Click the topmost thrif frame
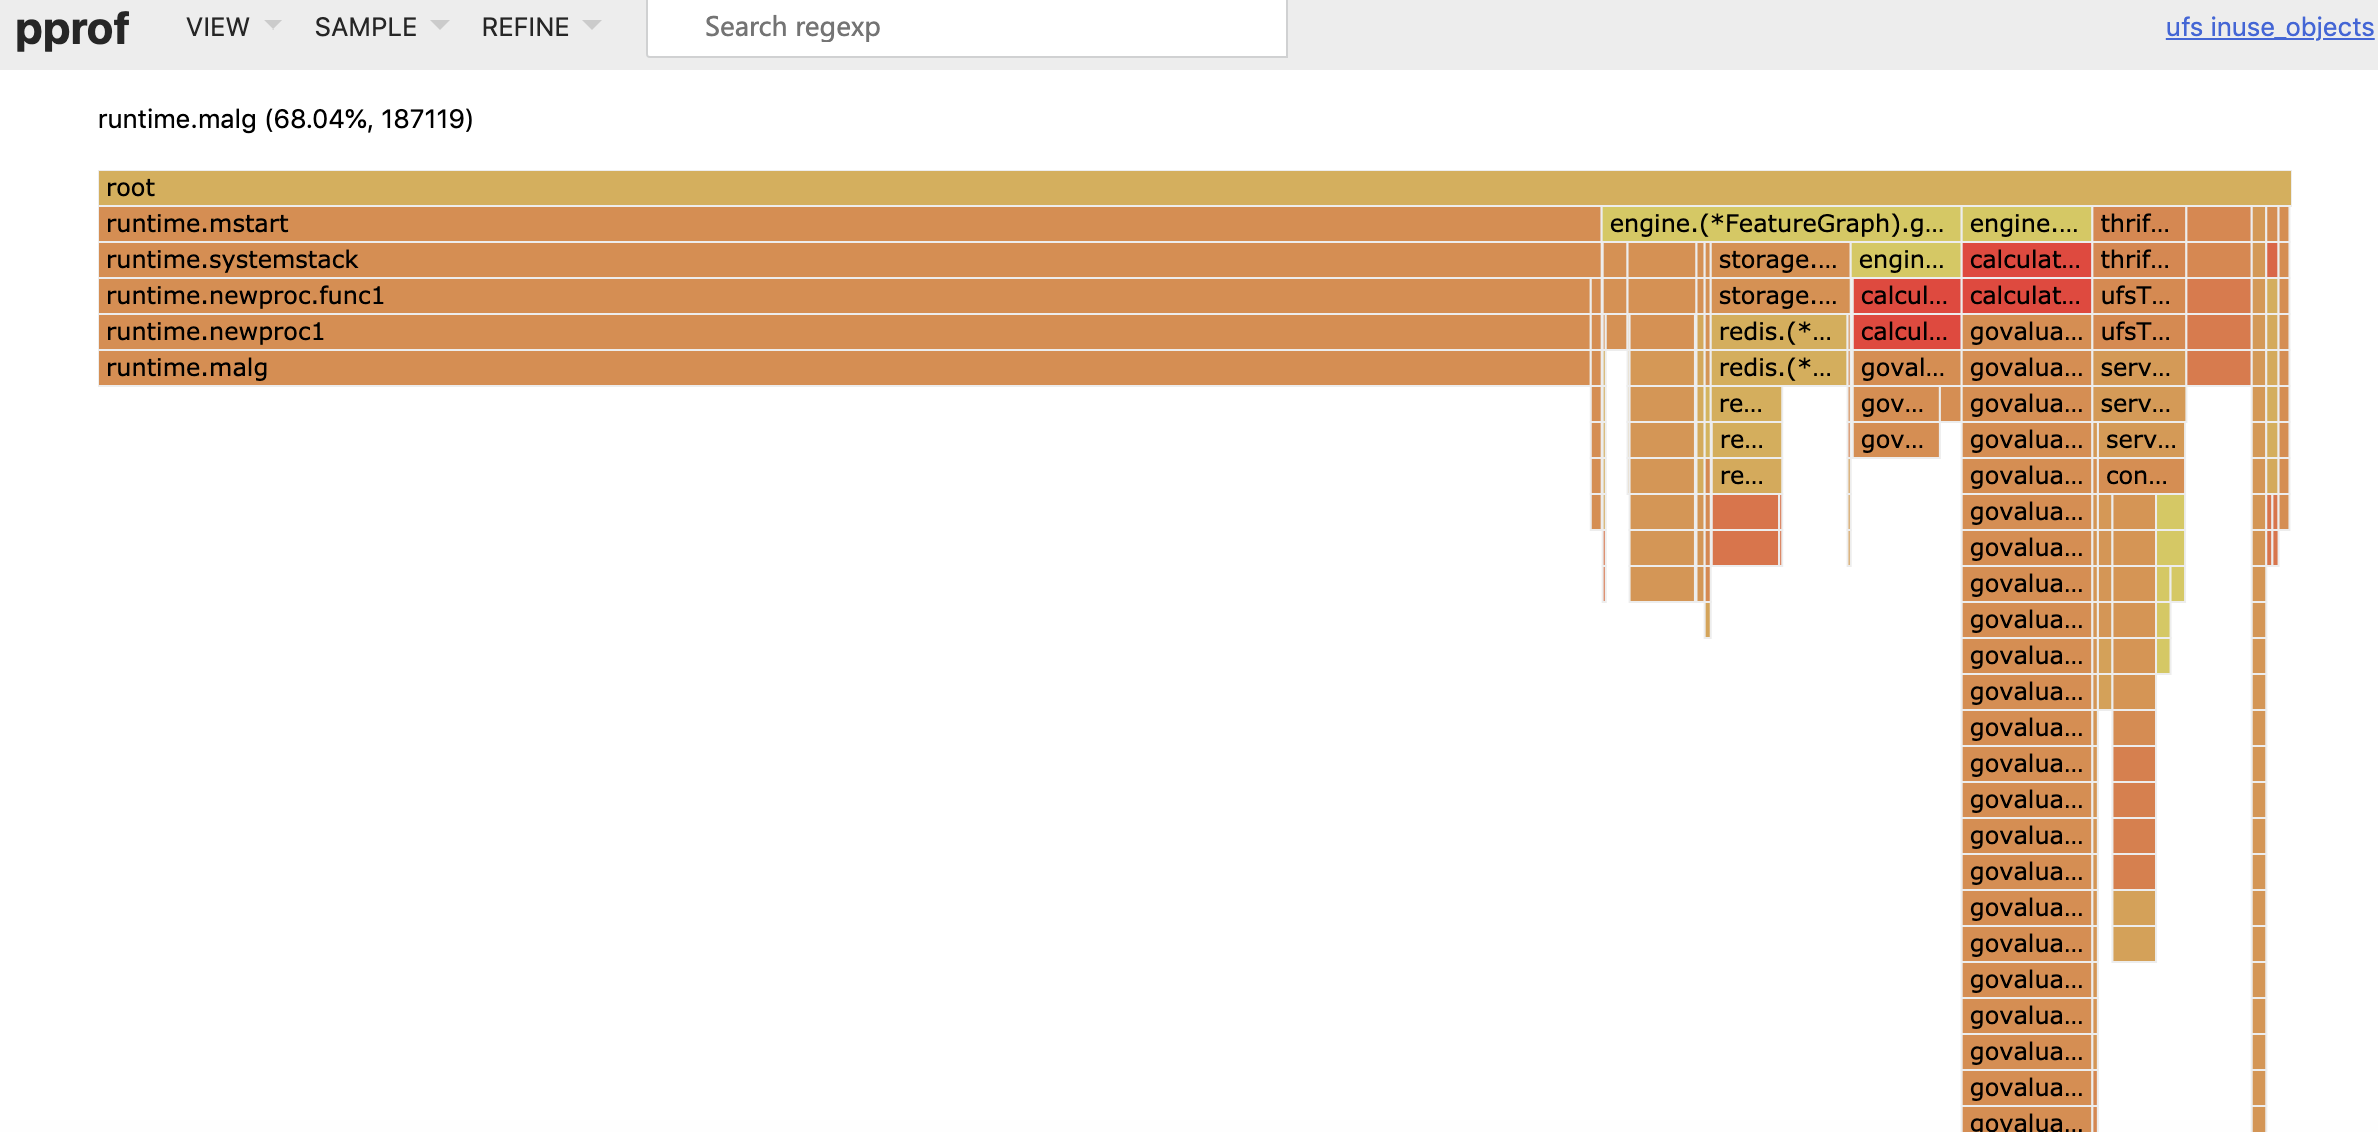 coord(2138,224)
